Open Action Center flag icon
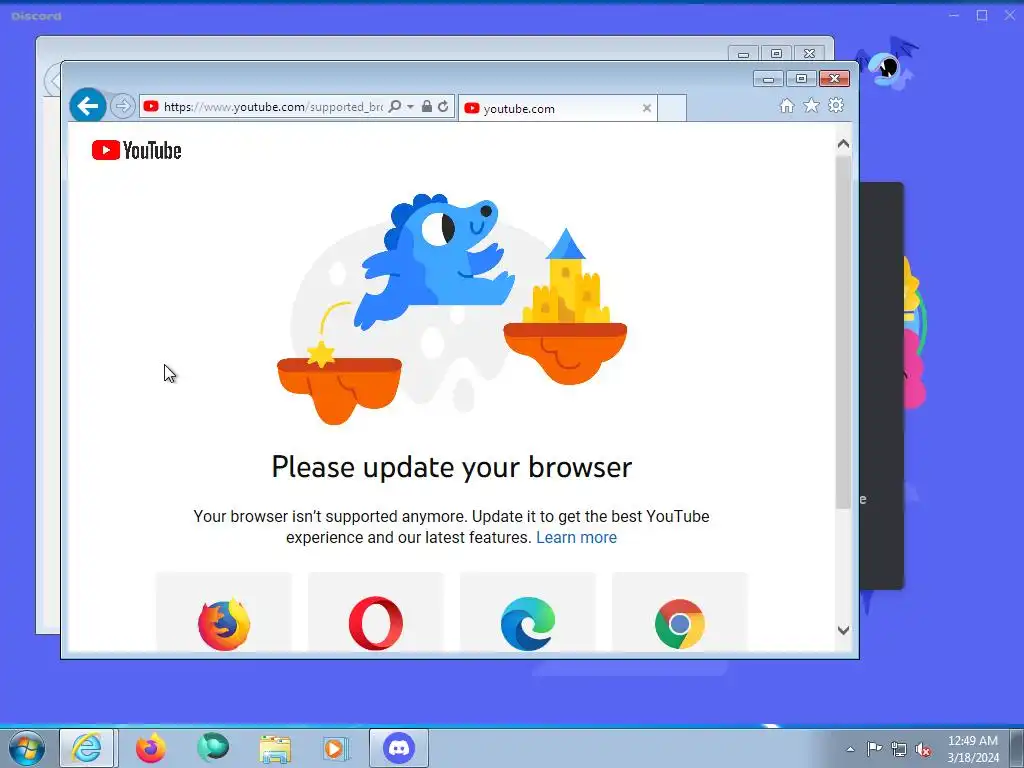1024x768 pixels. [x=874, y=748]
